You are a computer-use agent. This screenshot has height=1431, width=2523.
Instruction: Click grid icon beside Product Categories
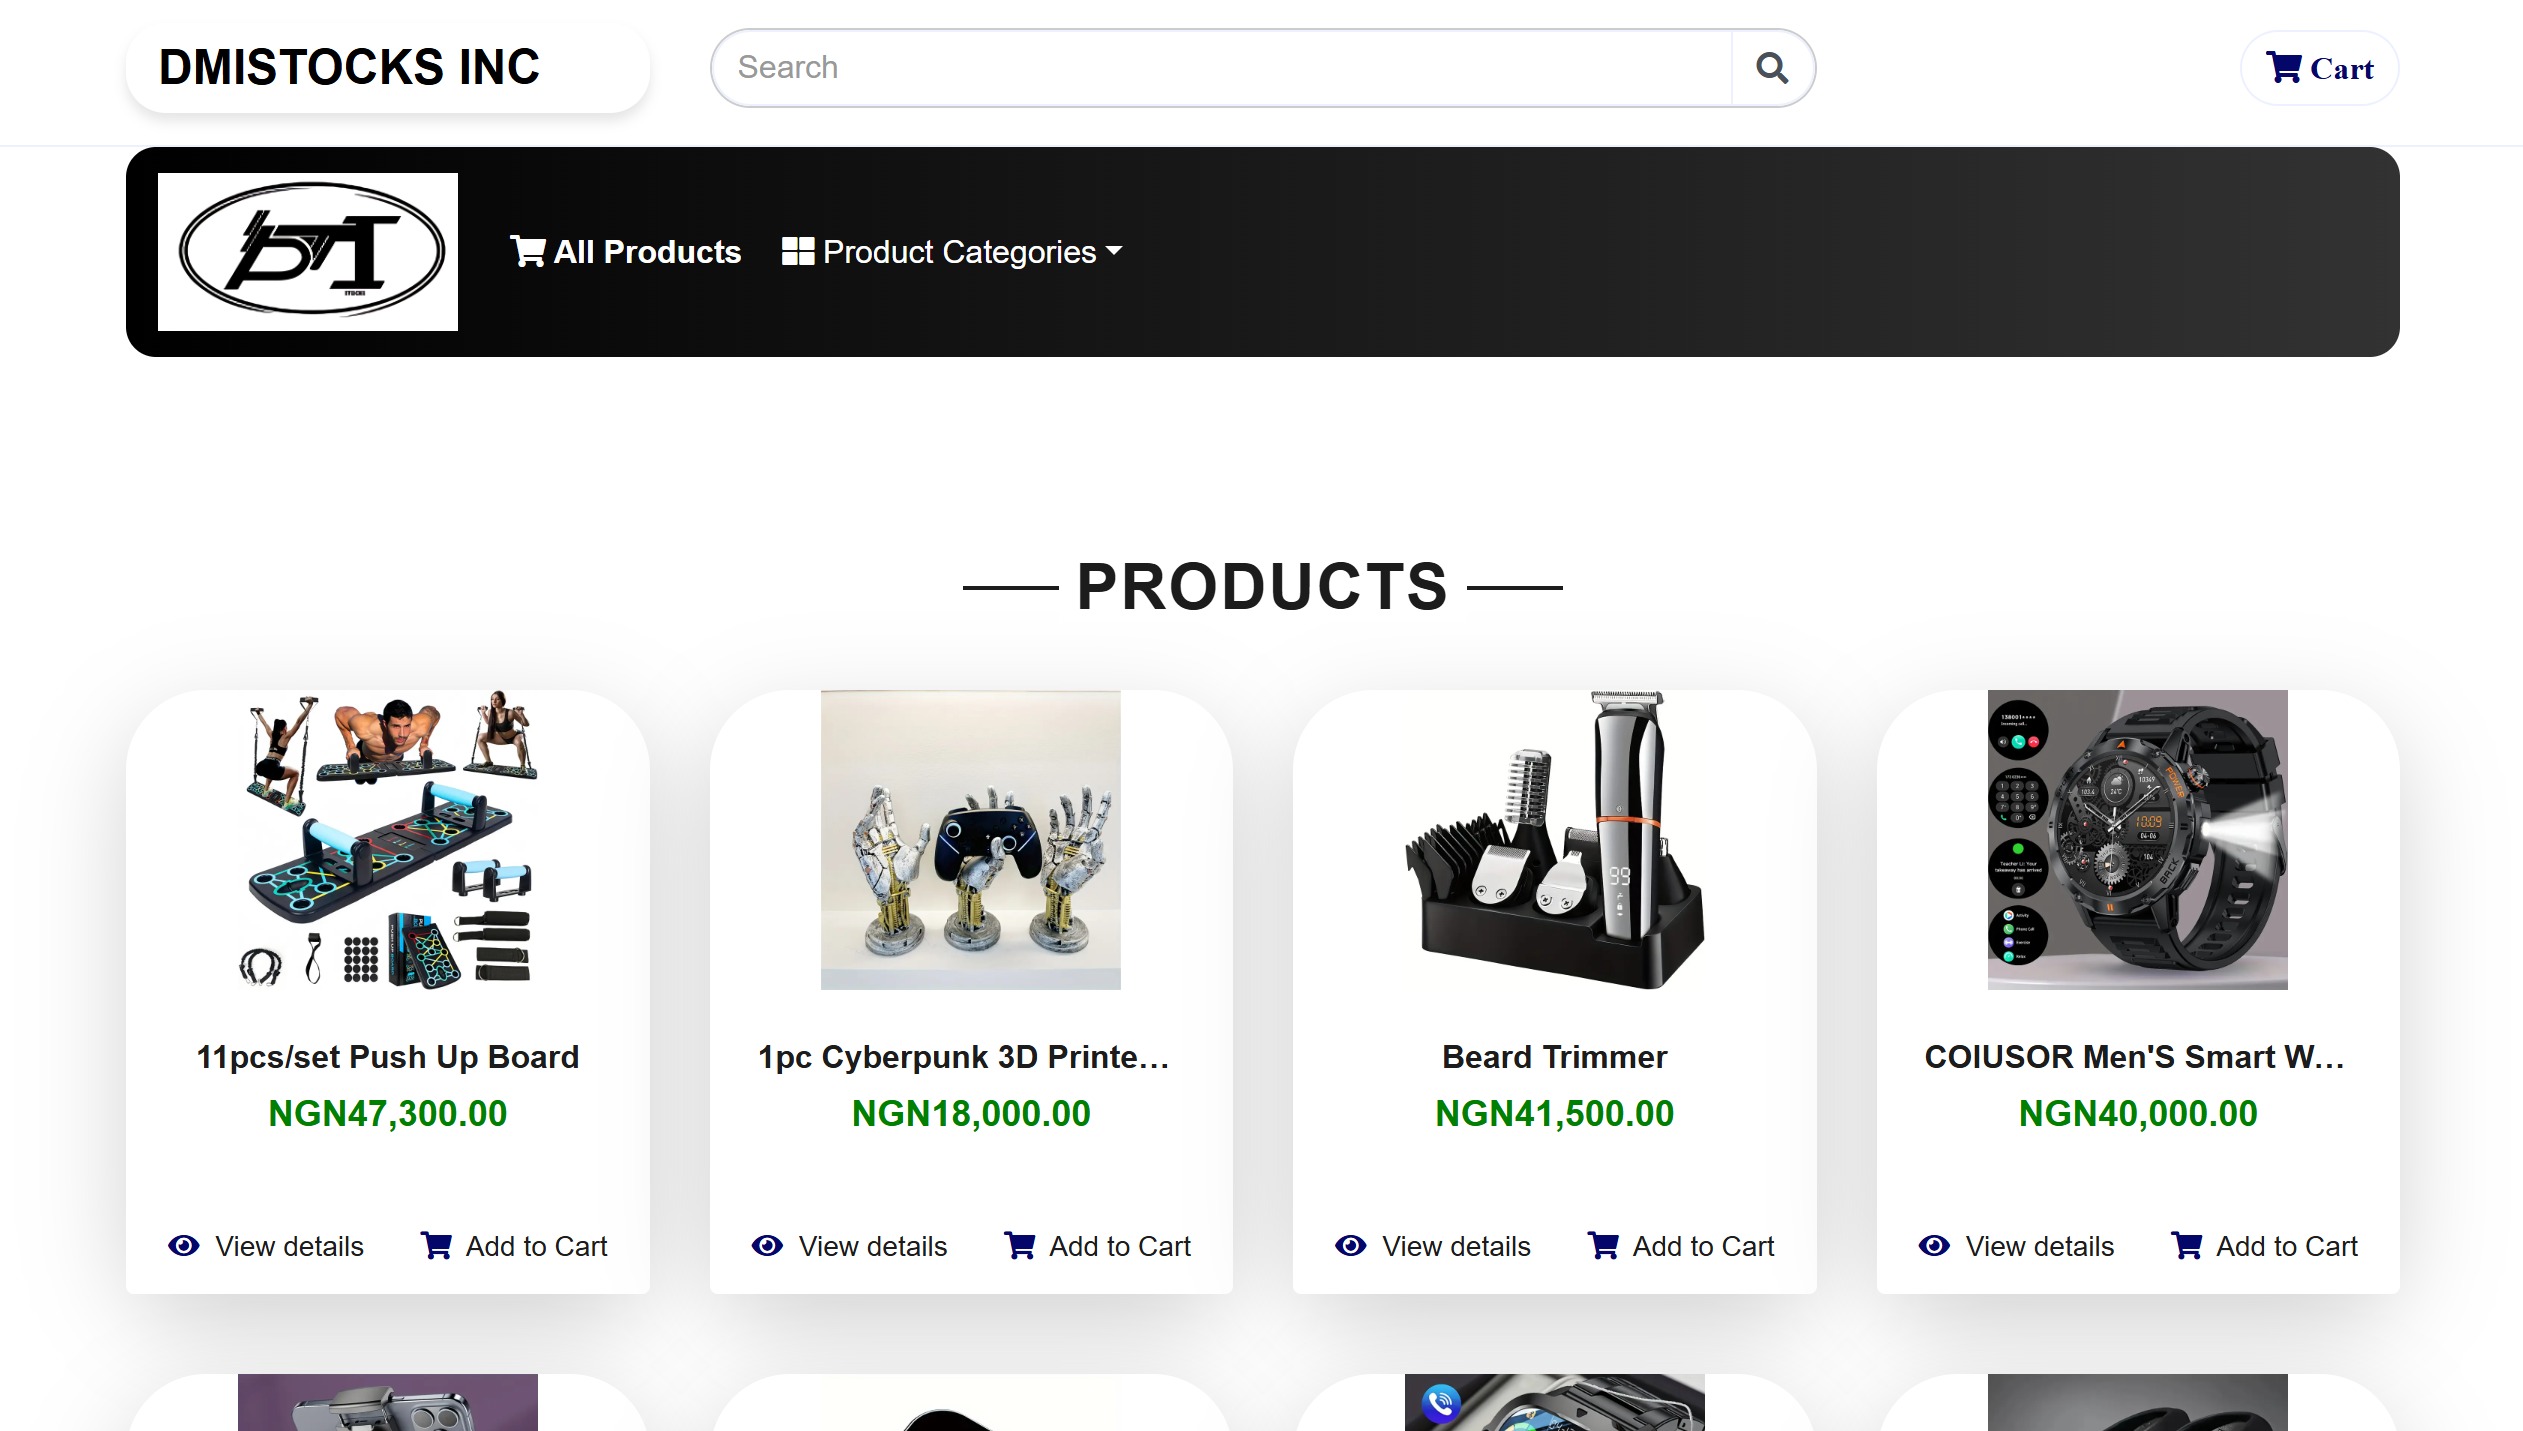click(797, 251)
